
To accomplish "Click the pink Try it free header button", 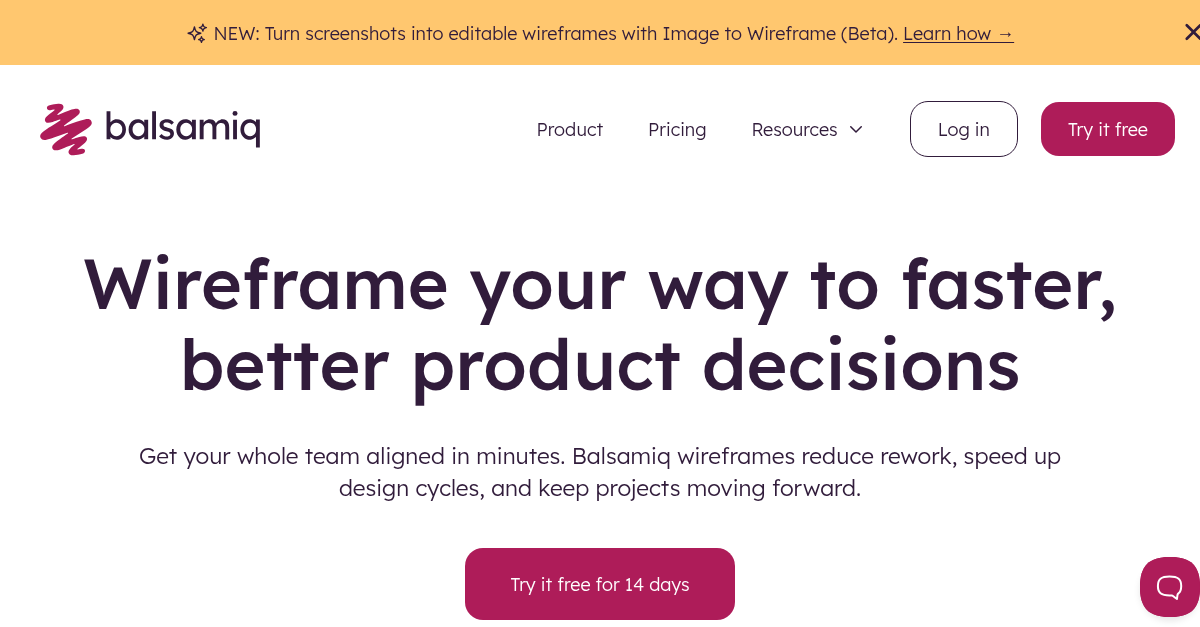I will tap(1107, 129).
